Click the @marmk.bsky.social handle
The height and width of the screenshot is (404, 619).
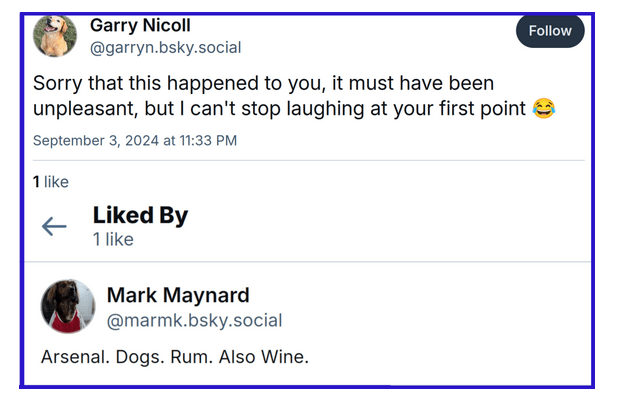click(x=194, y=321)
